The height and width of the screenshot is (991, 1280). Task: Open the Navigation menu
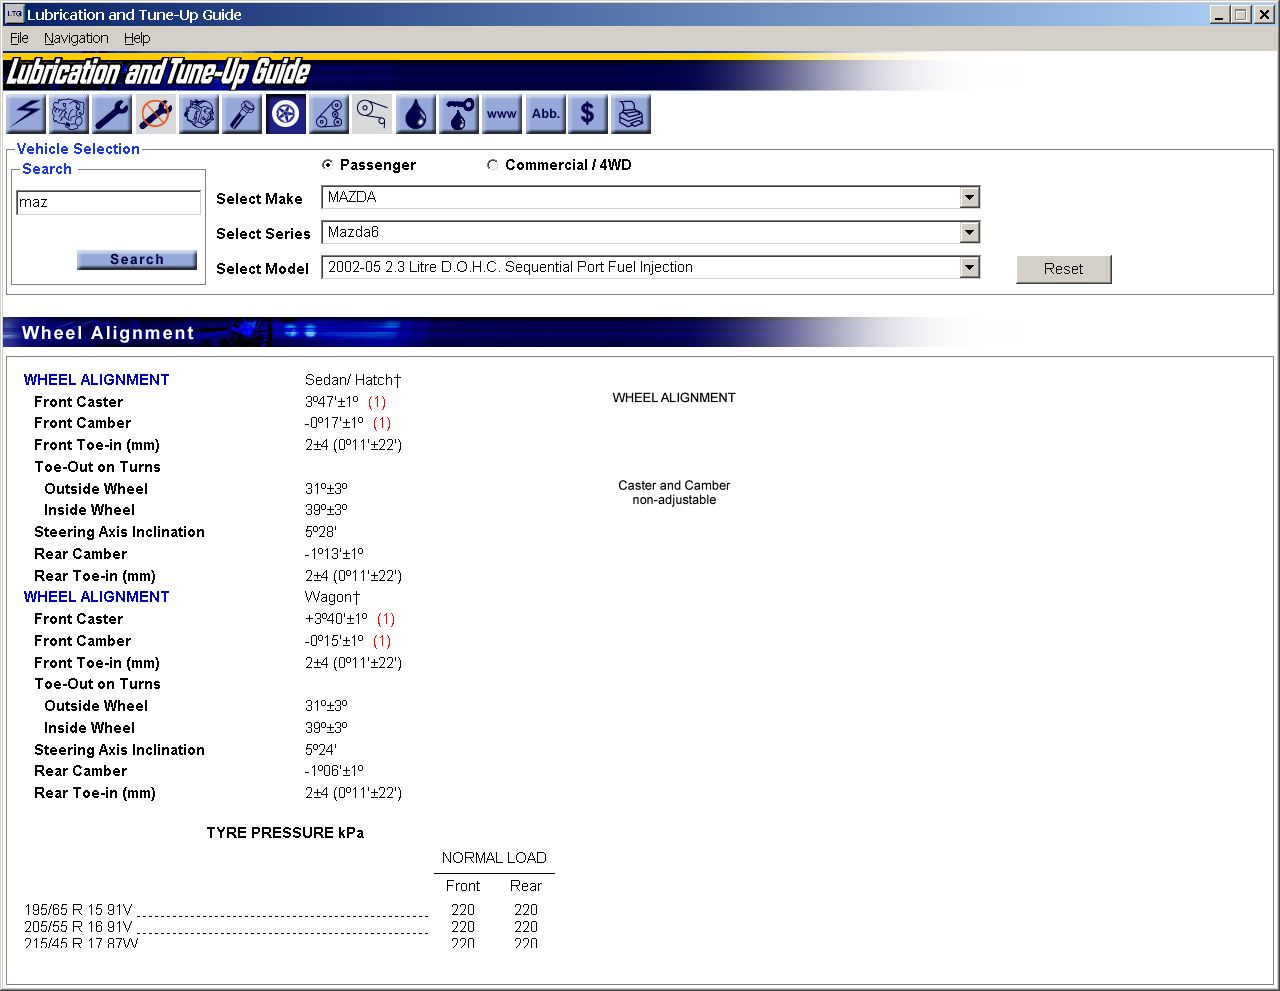click(x=76, y=38)
